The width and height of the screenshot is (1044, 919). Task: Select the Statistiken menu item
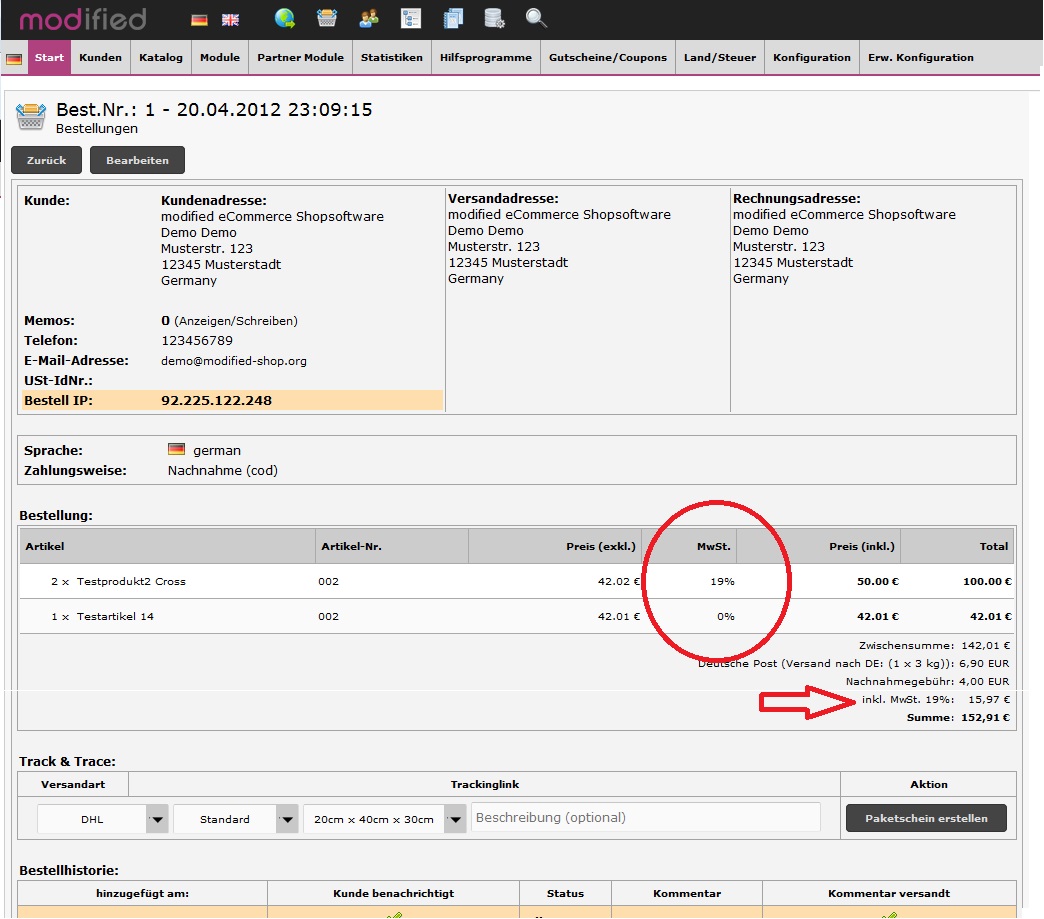(x=392, y=58)
